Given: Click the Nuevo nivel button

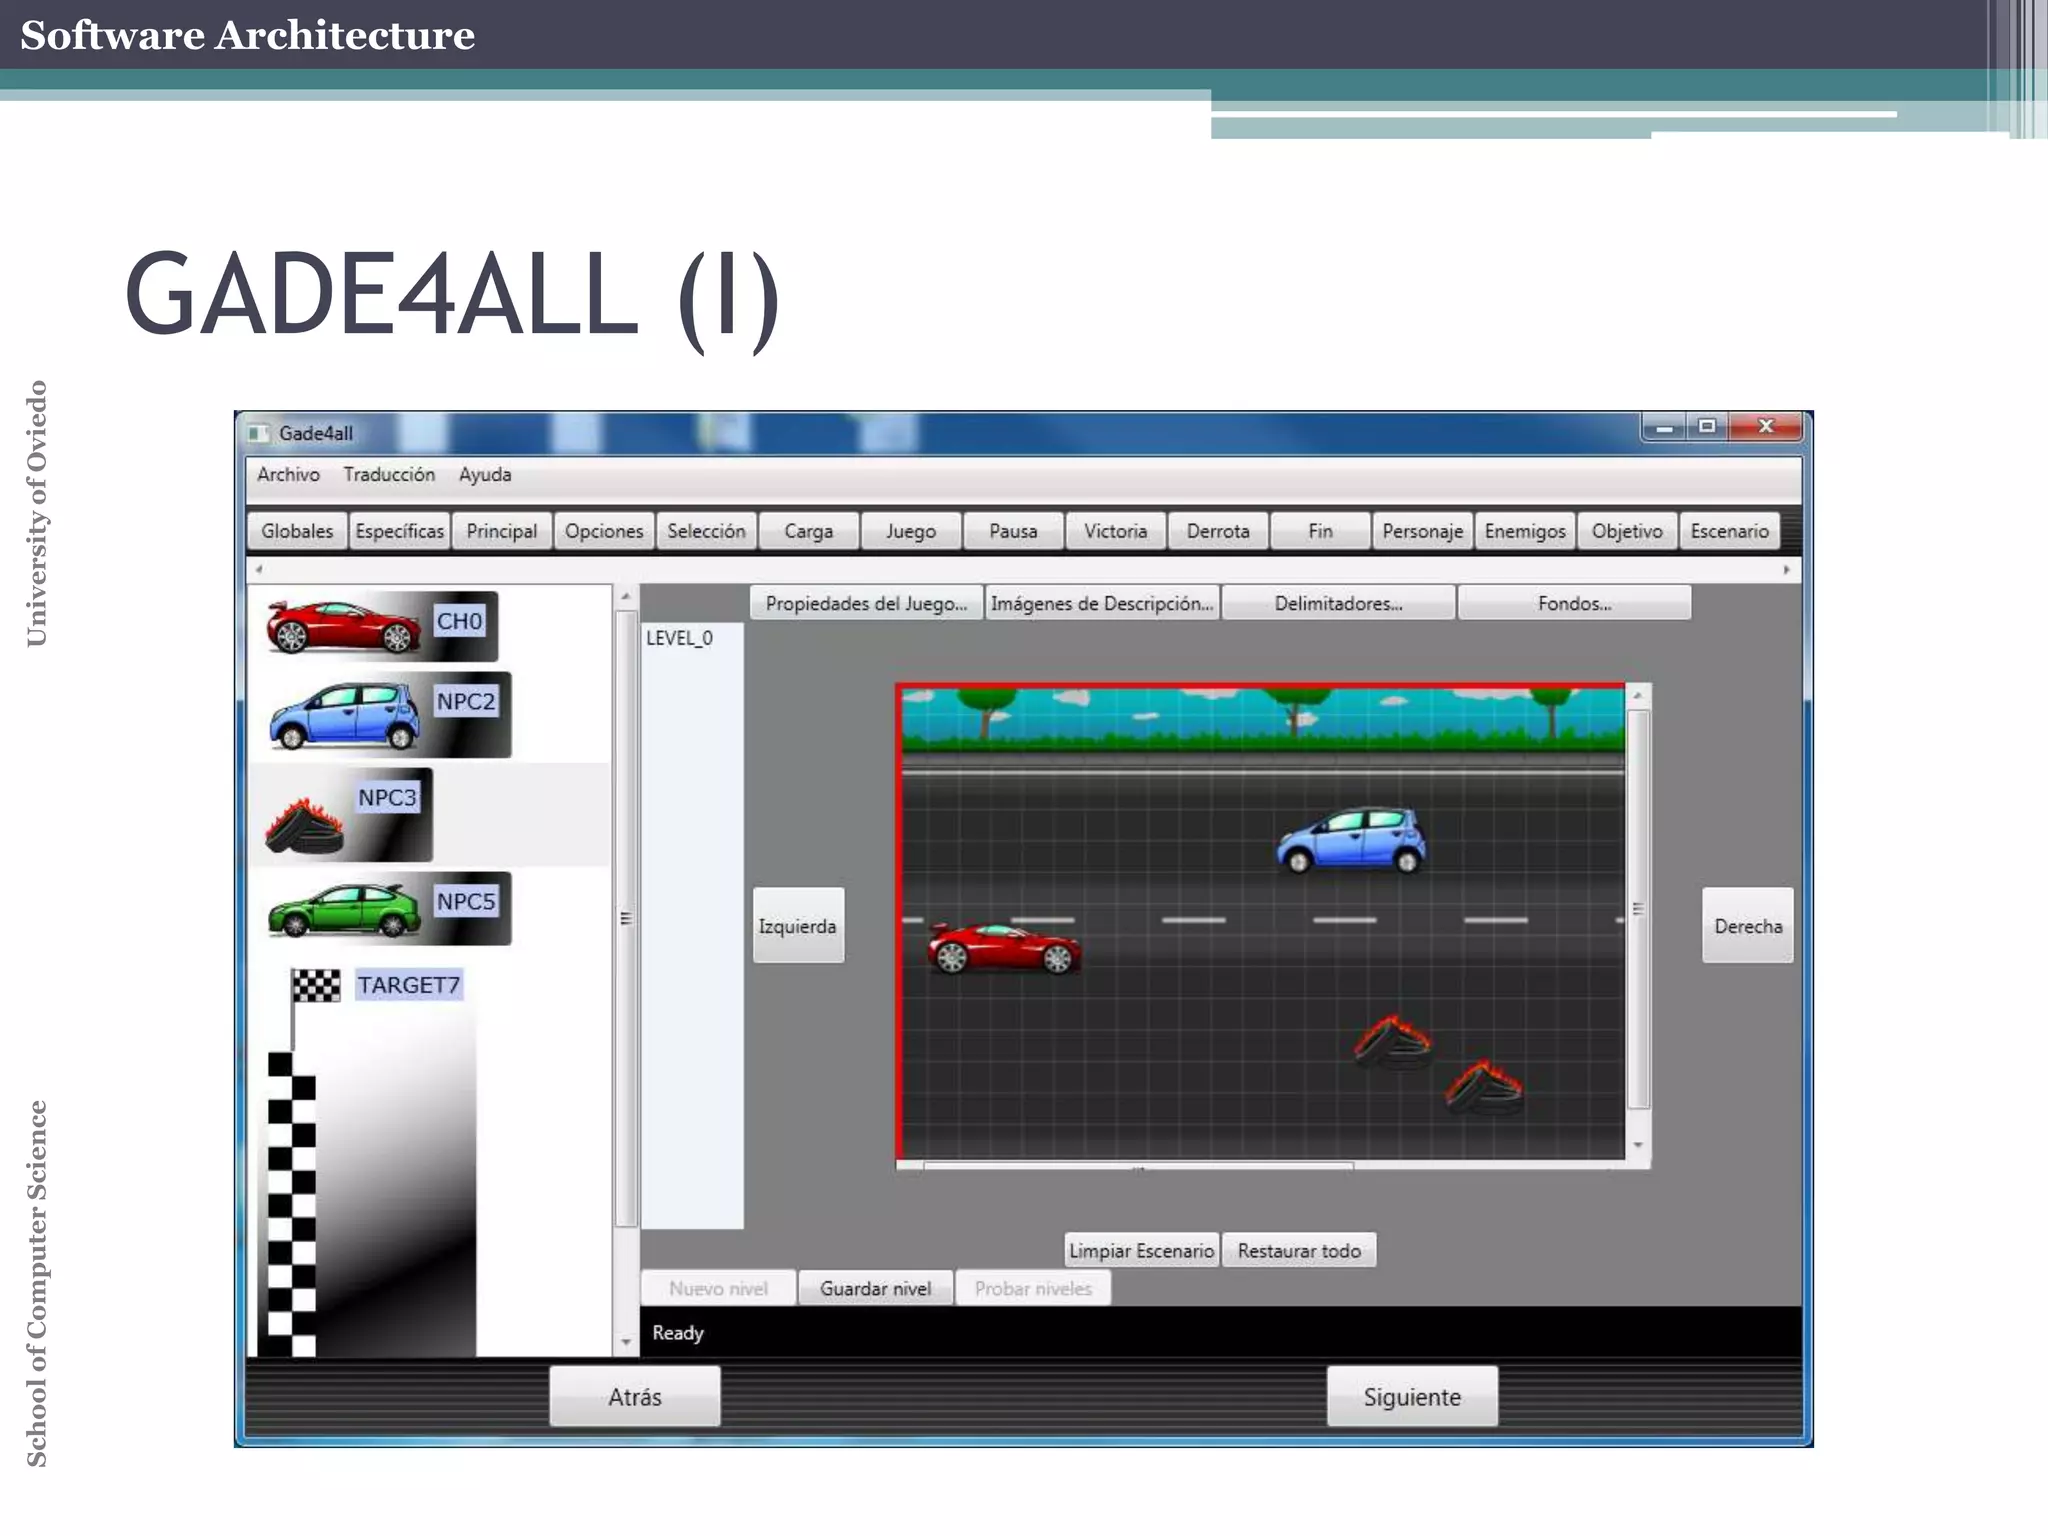Looking at the screenshot, I should click(719, 1288).
